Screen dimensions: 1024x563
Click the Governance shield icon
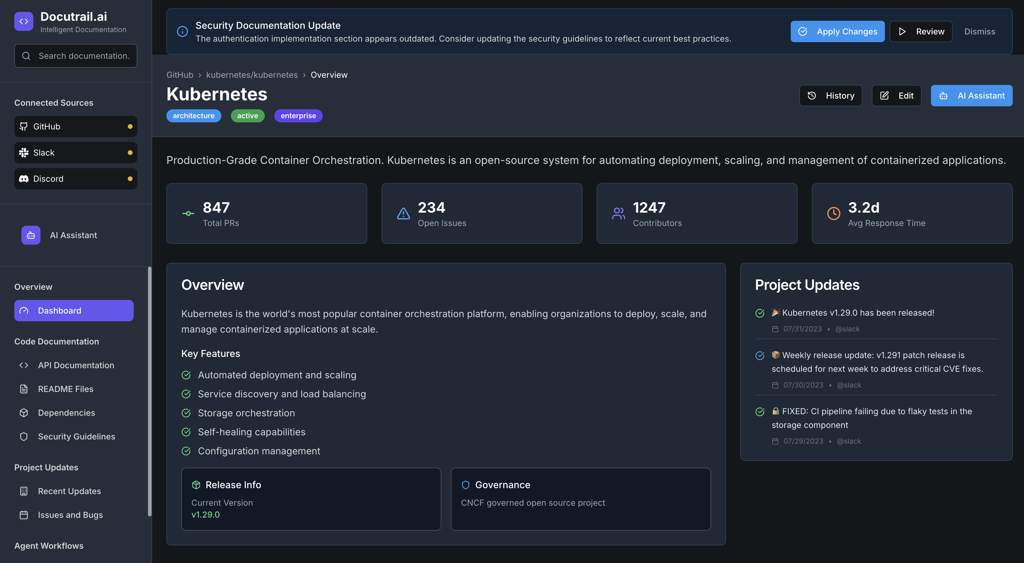coord(466,485)
